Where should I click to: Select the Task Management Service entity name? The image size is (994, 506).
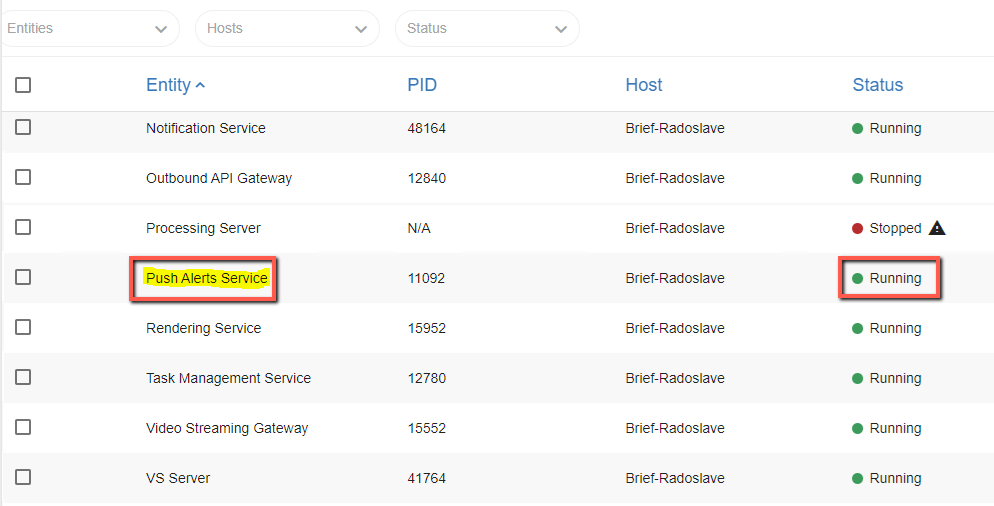pos(228,379)
